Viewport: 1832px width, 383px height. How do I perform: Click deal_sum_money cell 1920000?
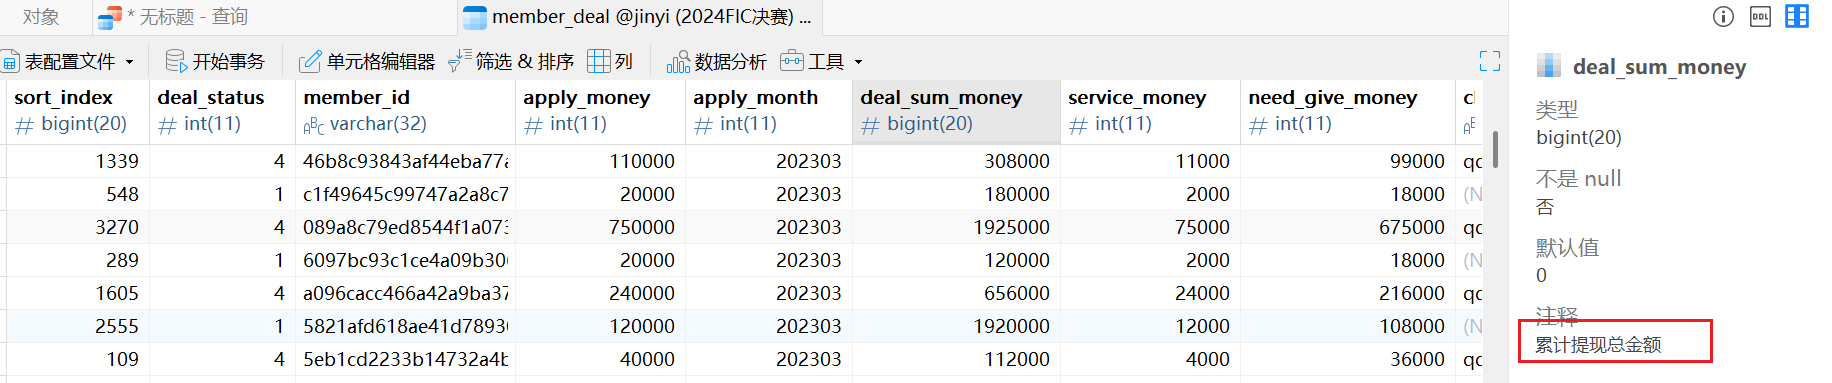956,326
